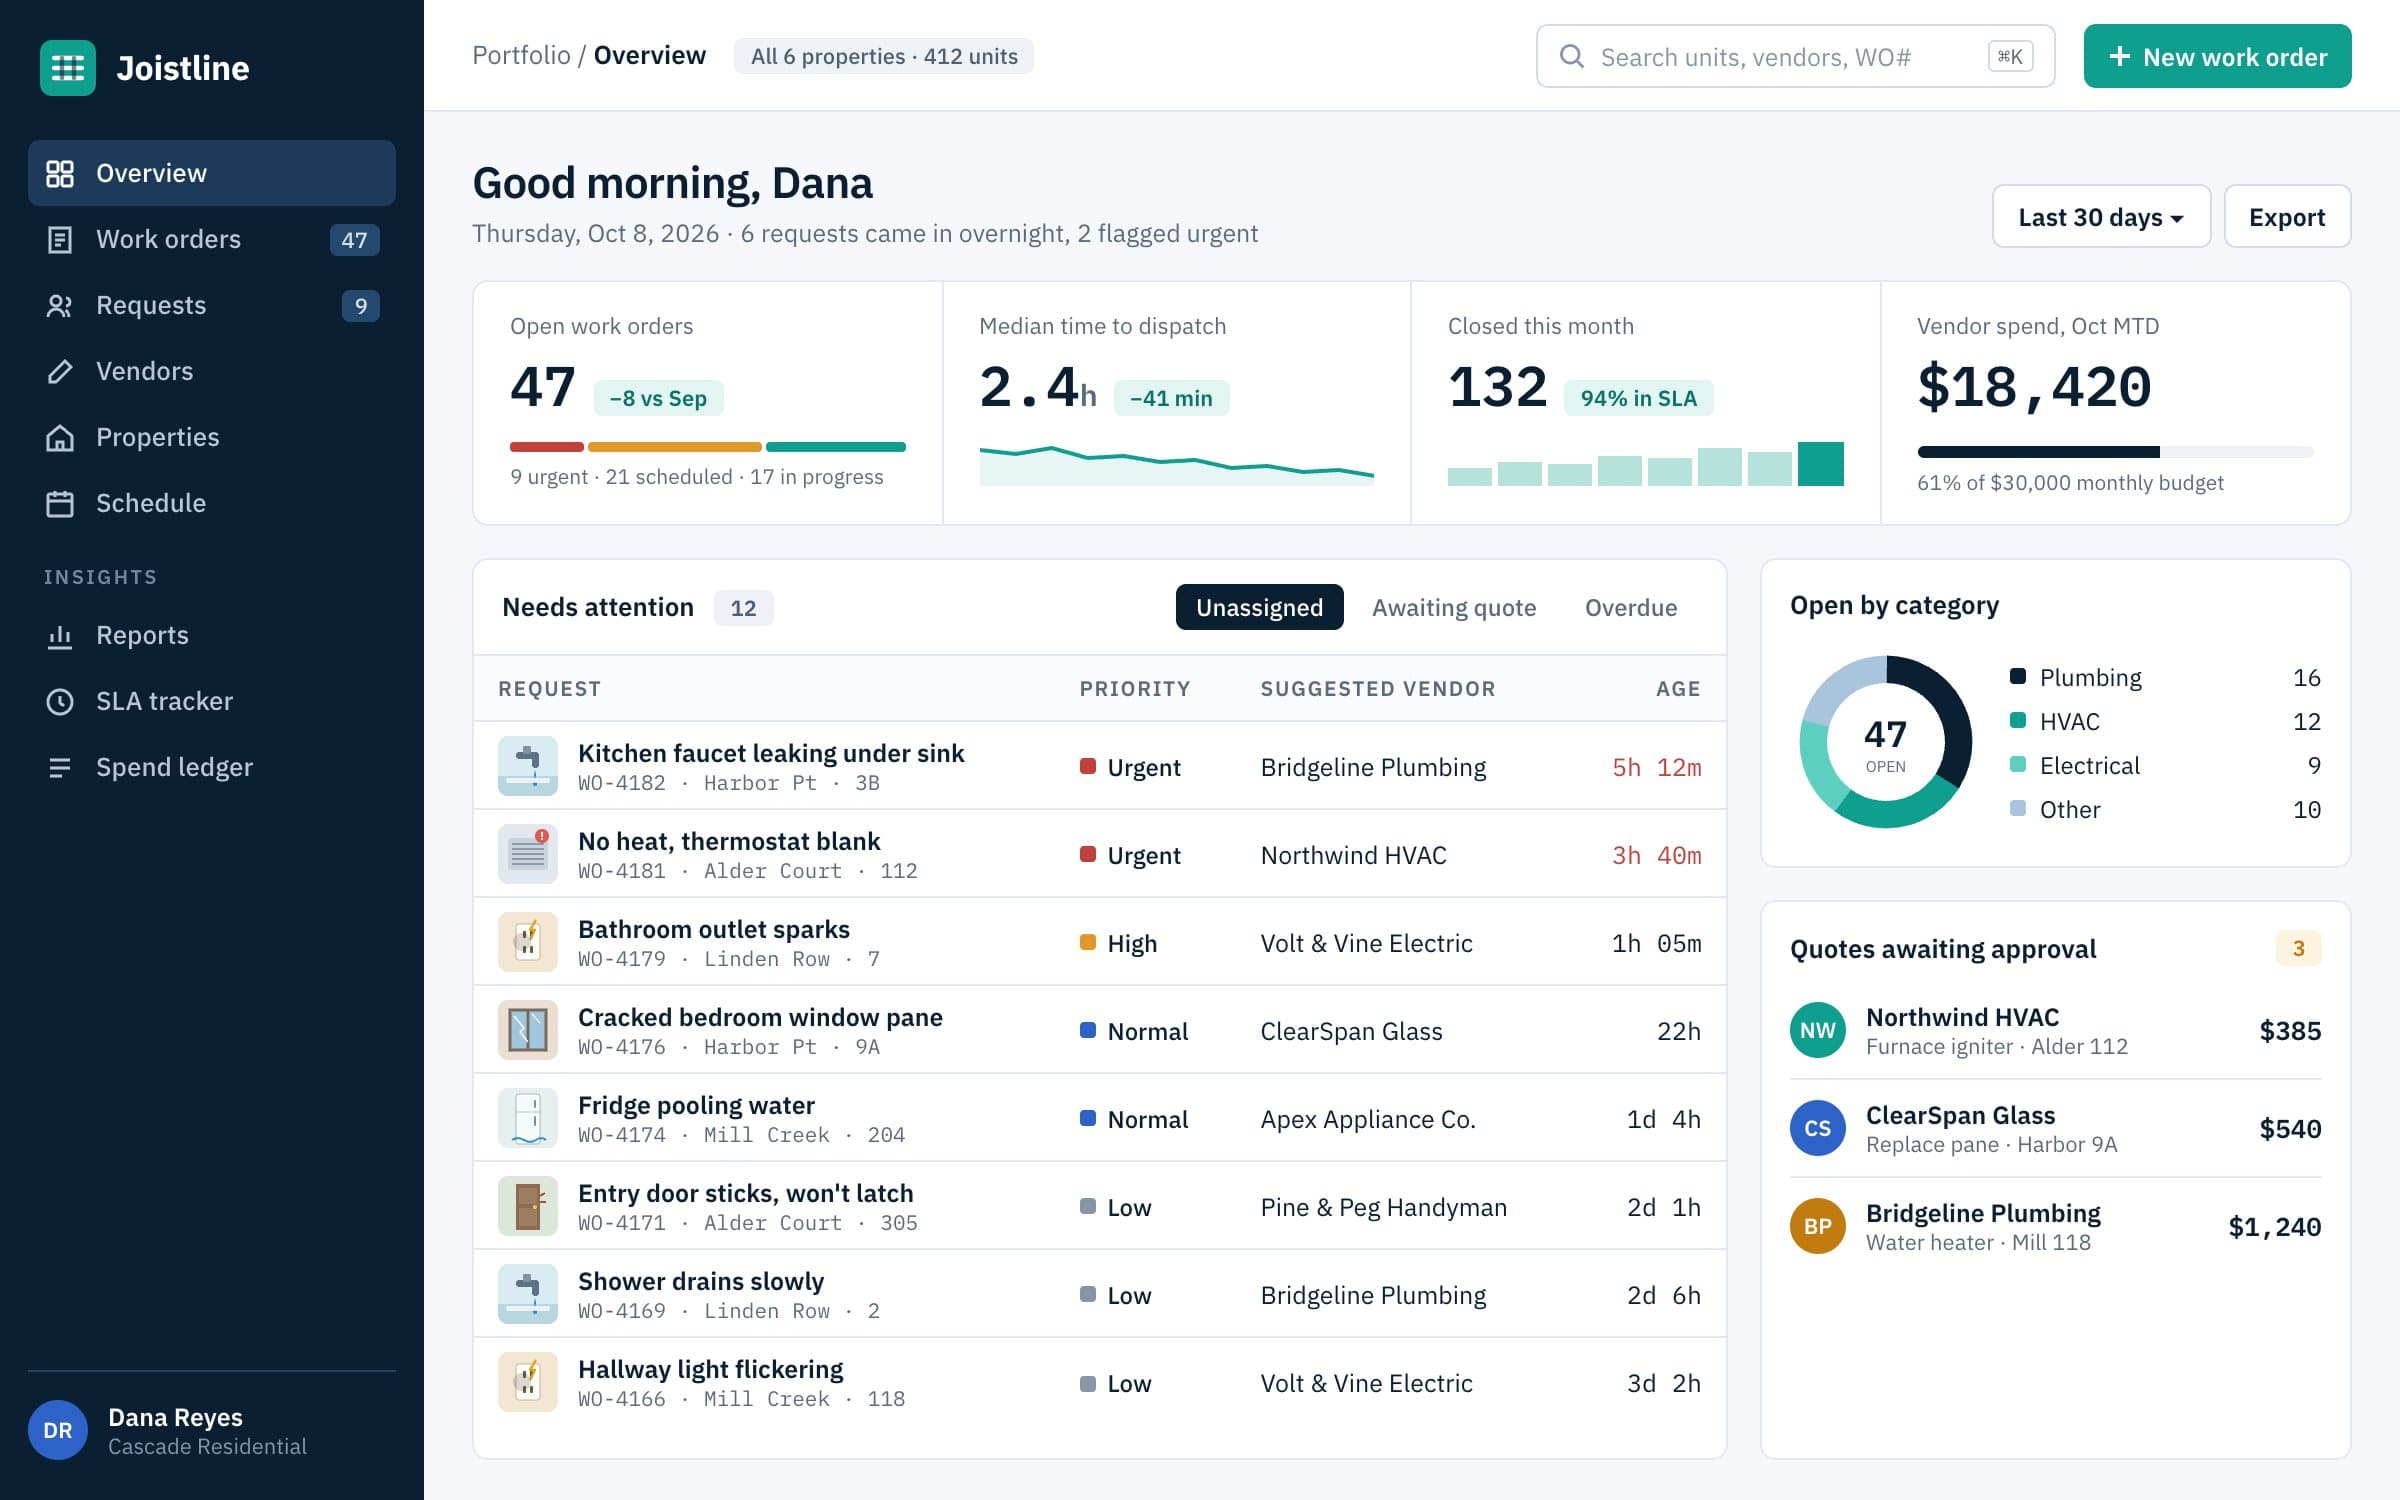Click the New work order button
The width and height of the screenshot is (2400, 1500).
tap(2217, 56)
